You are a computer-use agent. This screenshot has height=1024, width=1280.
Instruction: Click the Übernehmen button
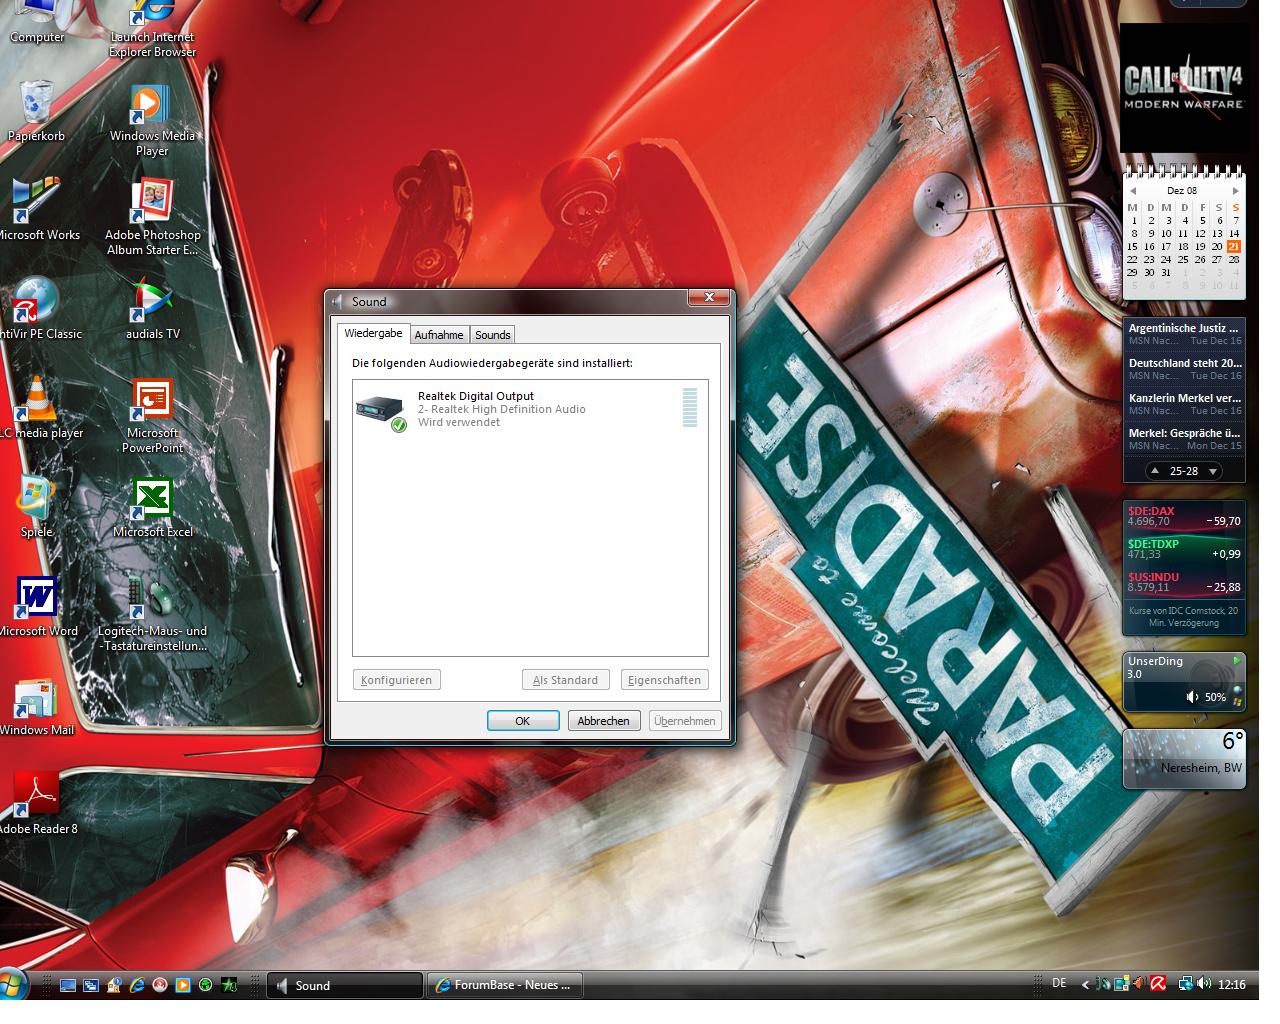(685, 721)
